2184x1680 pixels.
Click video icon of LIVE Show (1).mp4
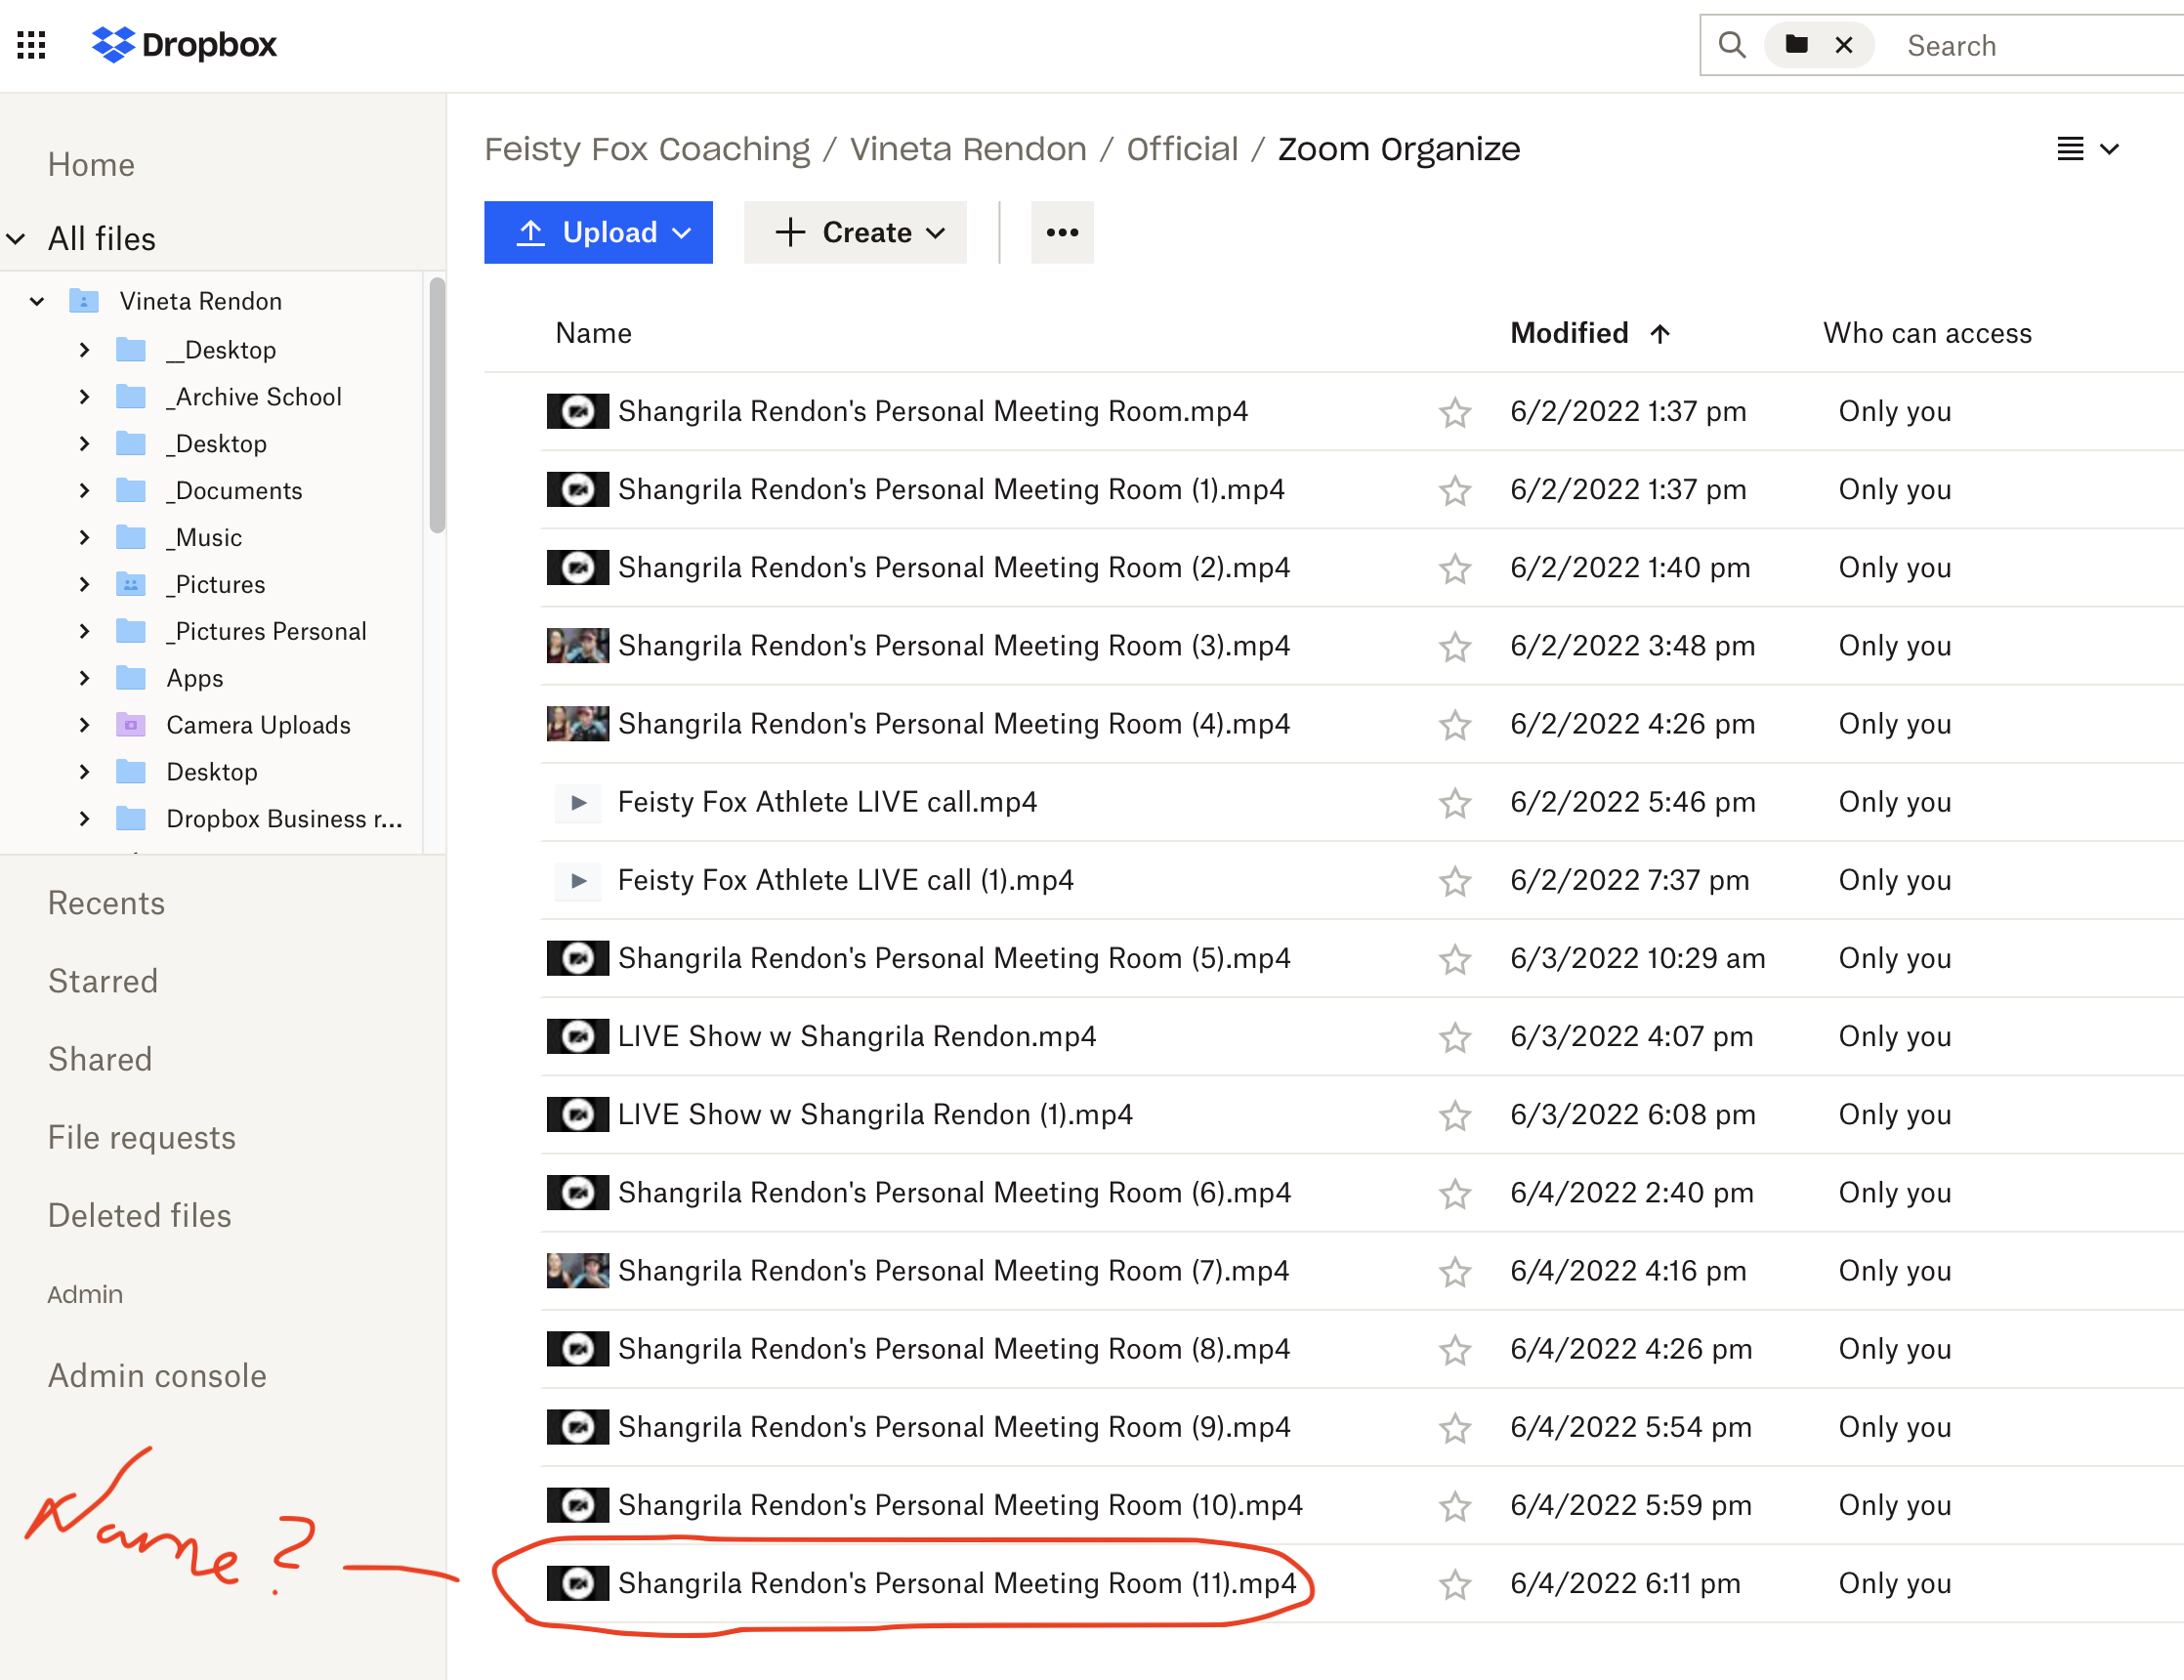pos(578,1114)
